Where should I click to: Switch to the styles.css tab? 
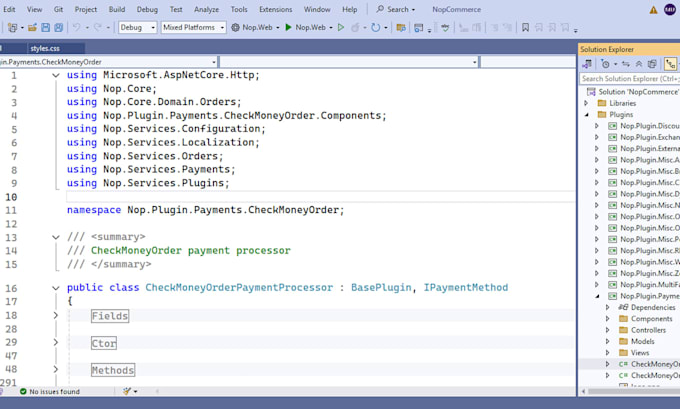56,49
